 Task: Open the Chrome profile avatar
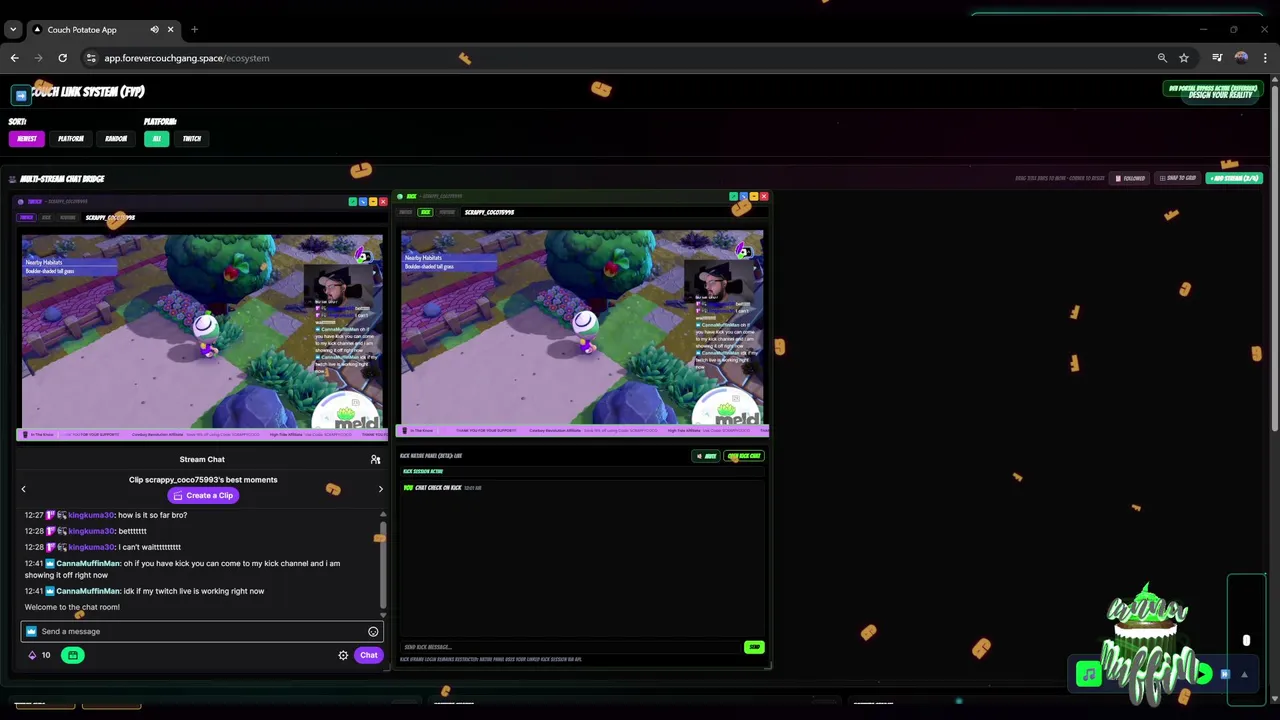tap(1241, 58)
